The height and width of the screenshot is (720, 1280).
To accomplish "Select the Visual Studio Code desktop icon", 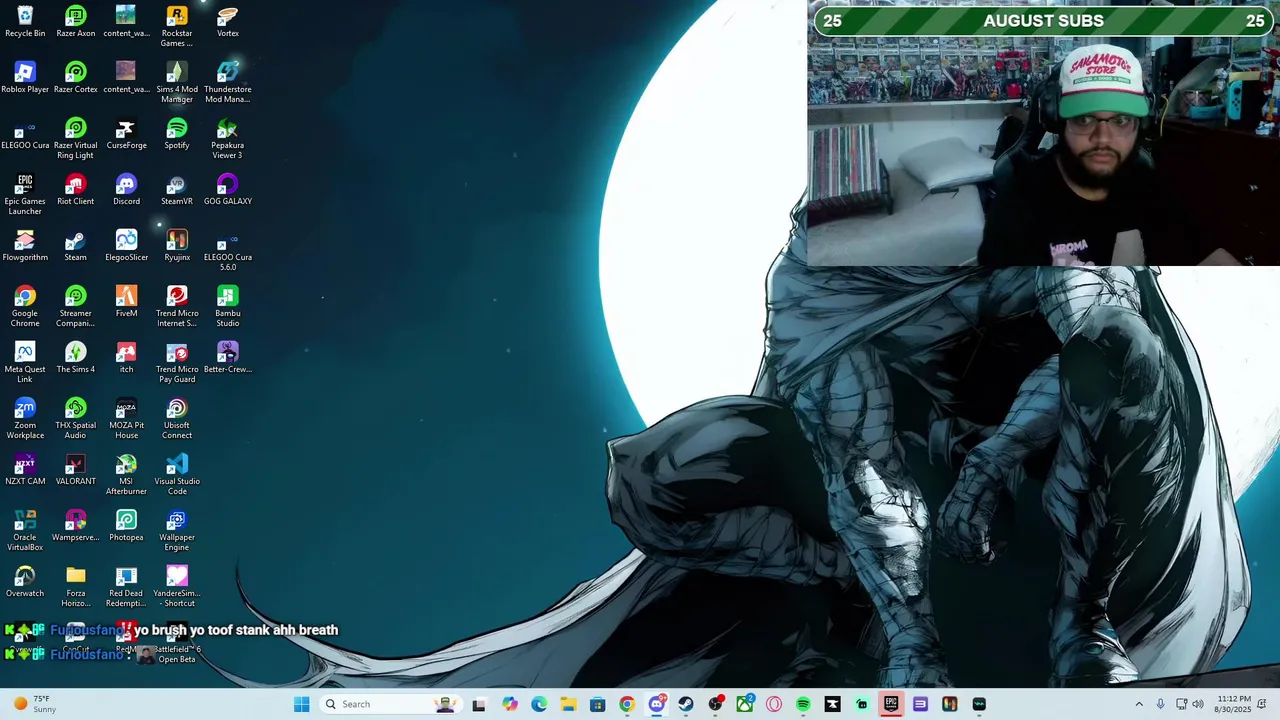I will point(177,474).
